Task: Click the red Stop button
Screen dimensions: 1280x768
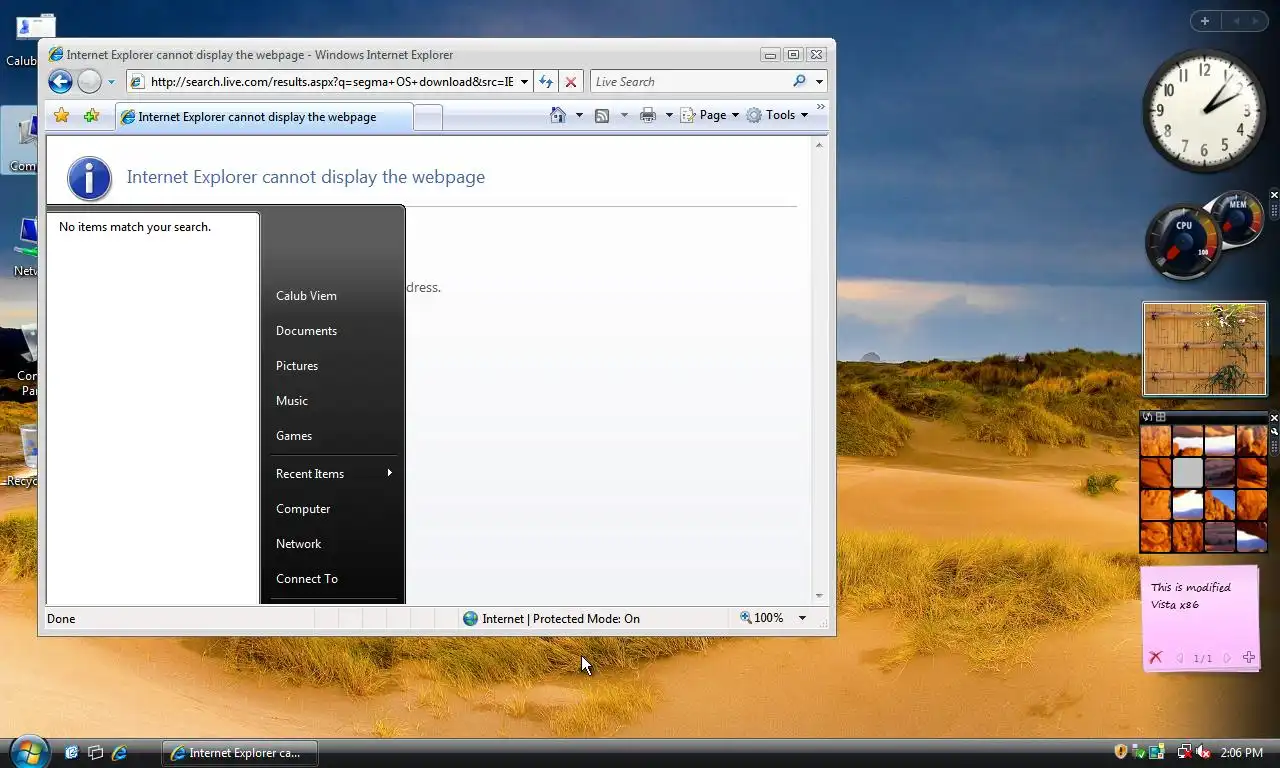Action: [x=570, y=82]
